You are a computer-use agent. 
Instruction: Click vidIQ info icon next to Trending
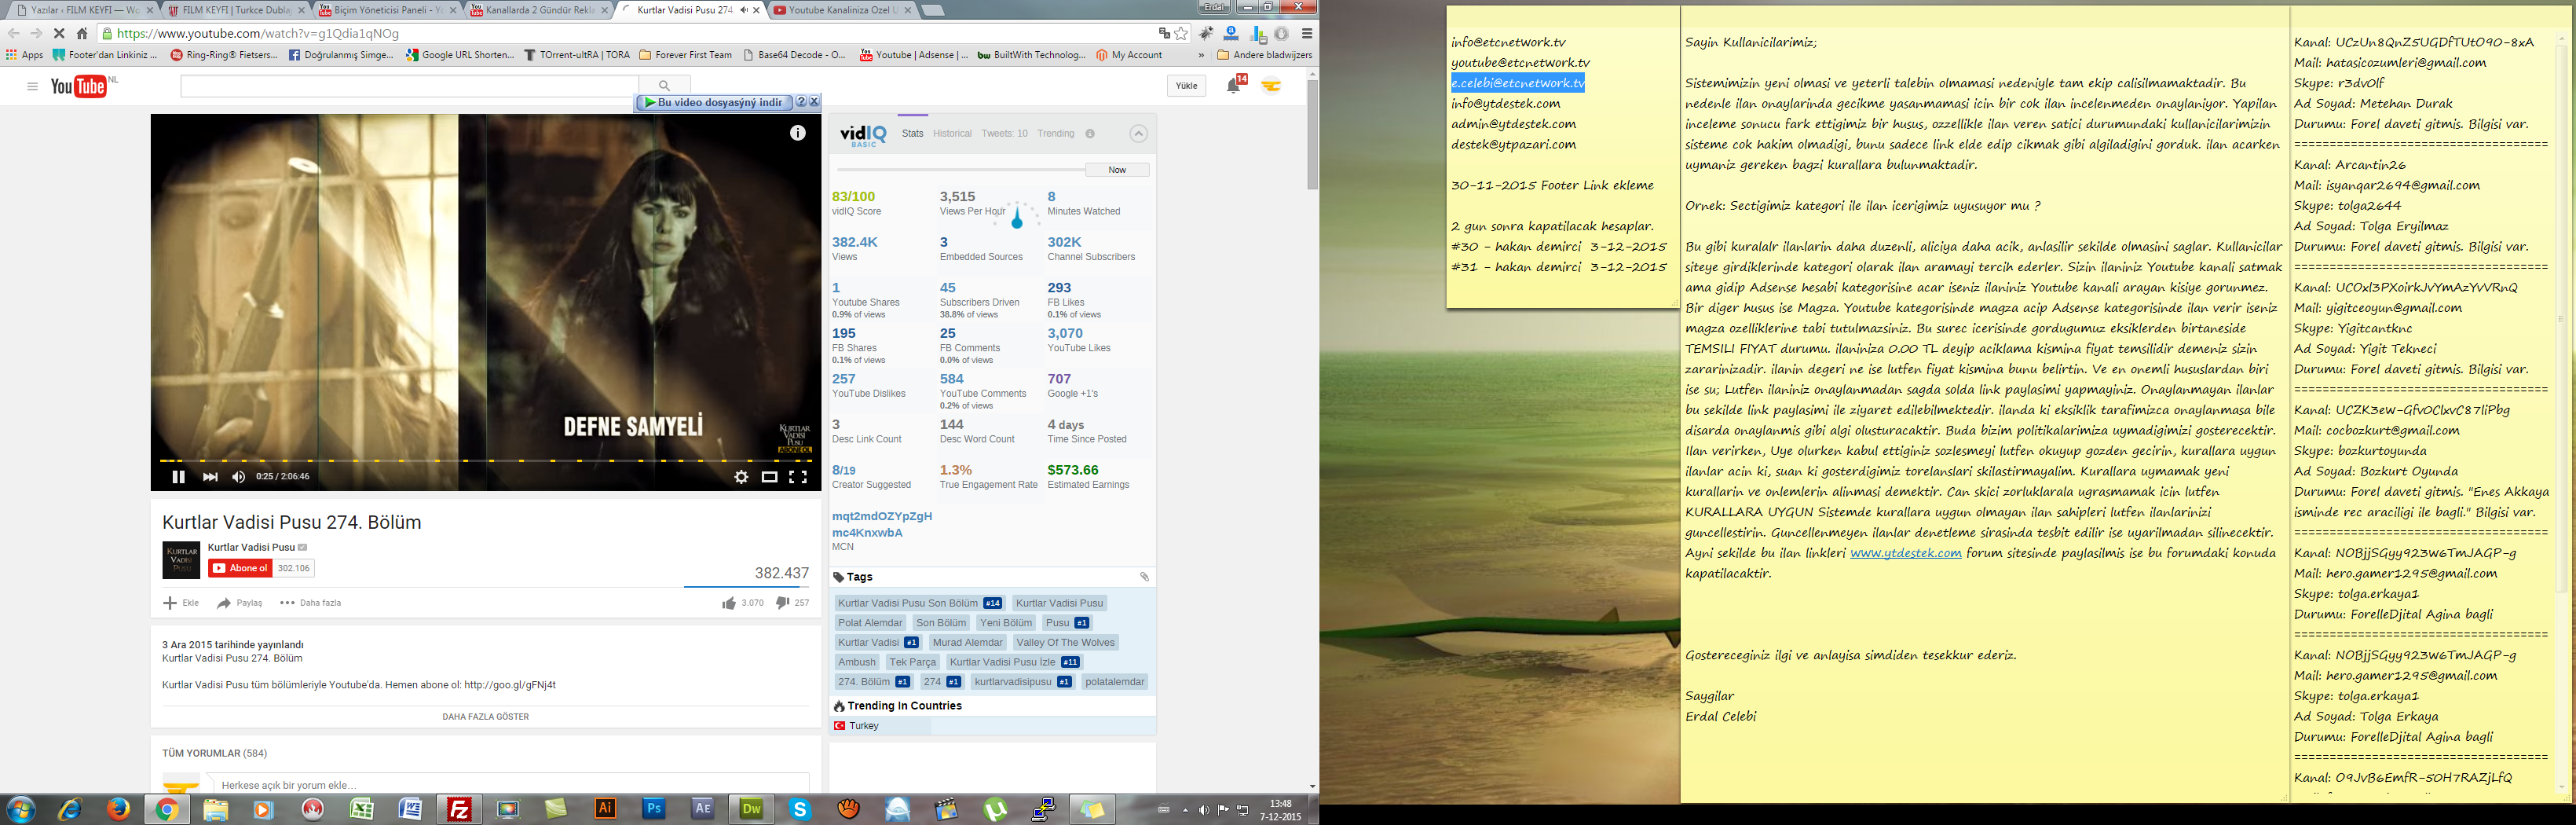[x=1090, y=134]
